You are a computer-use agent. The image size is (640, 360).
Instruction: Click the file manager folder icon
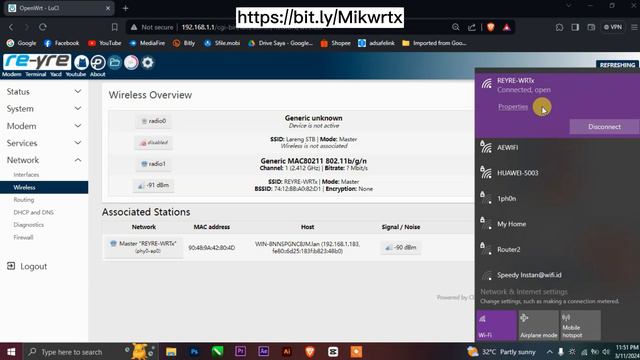click(115, 62)
